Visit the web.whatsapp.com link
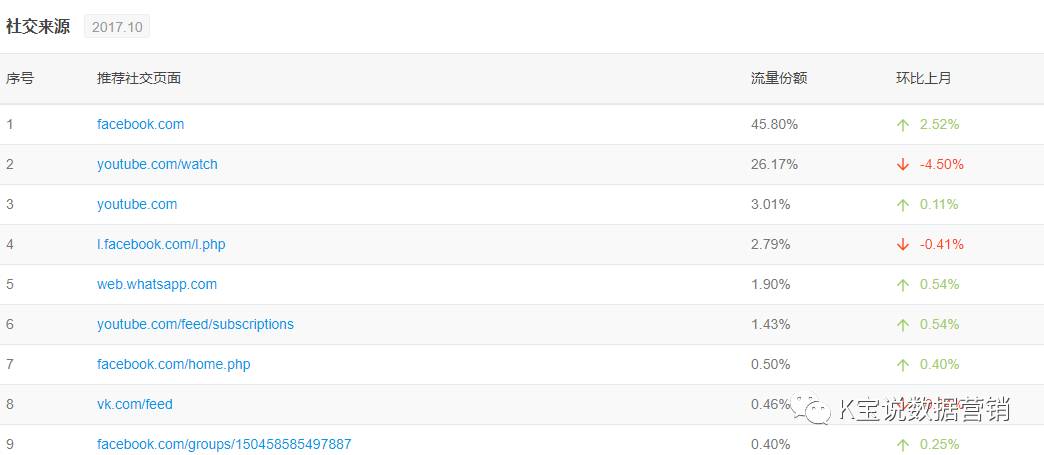This screenshot has width=1044, height=455. click(157, 284)
